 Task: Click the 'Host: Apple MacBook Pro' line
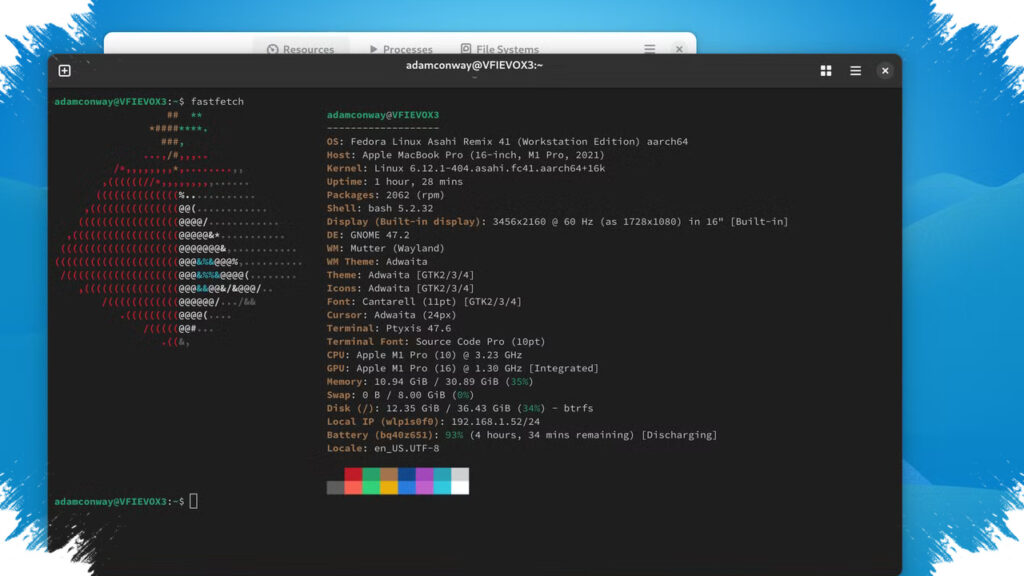point(466,155)
